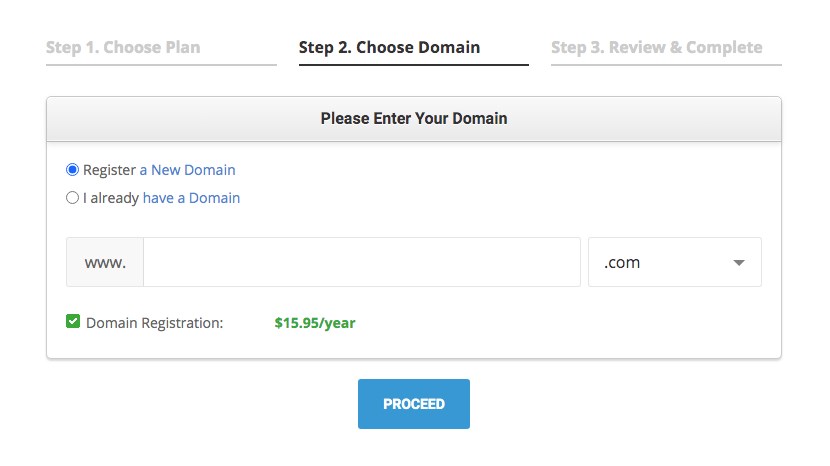Select the Step 2. Choose Domain tab

point(389,47)
